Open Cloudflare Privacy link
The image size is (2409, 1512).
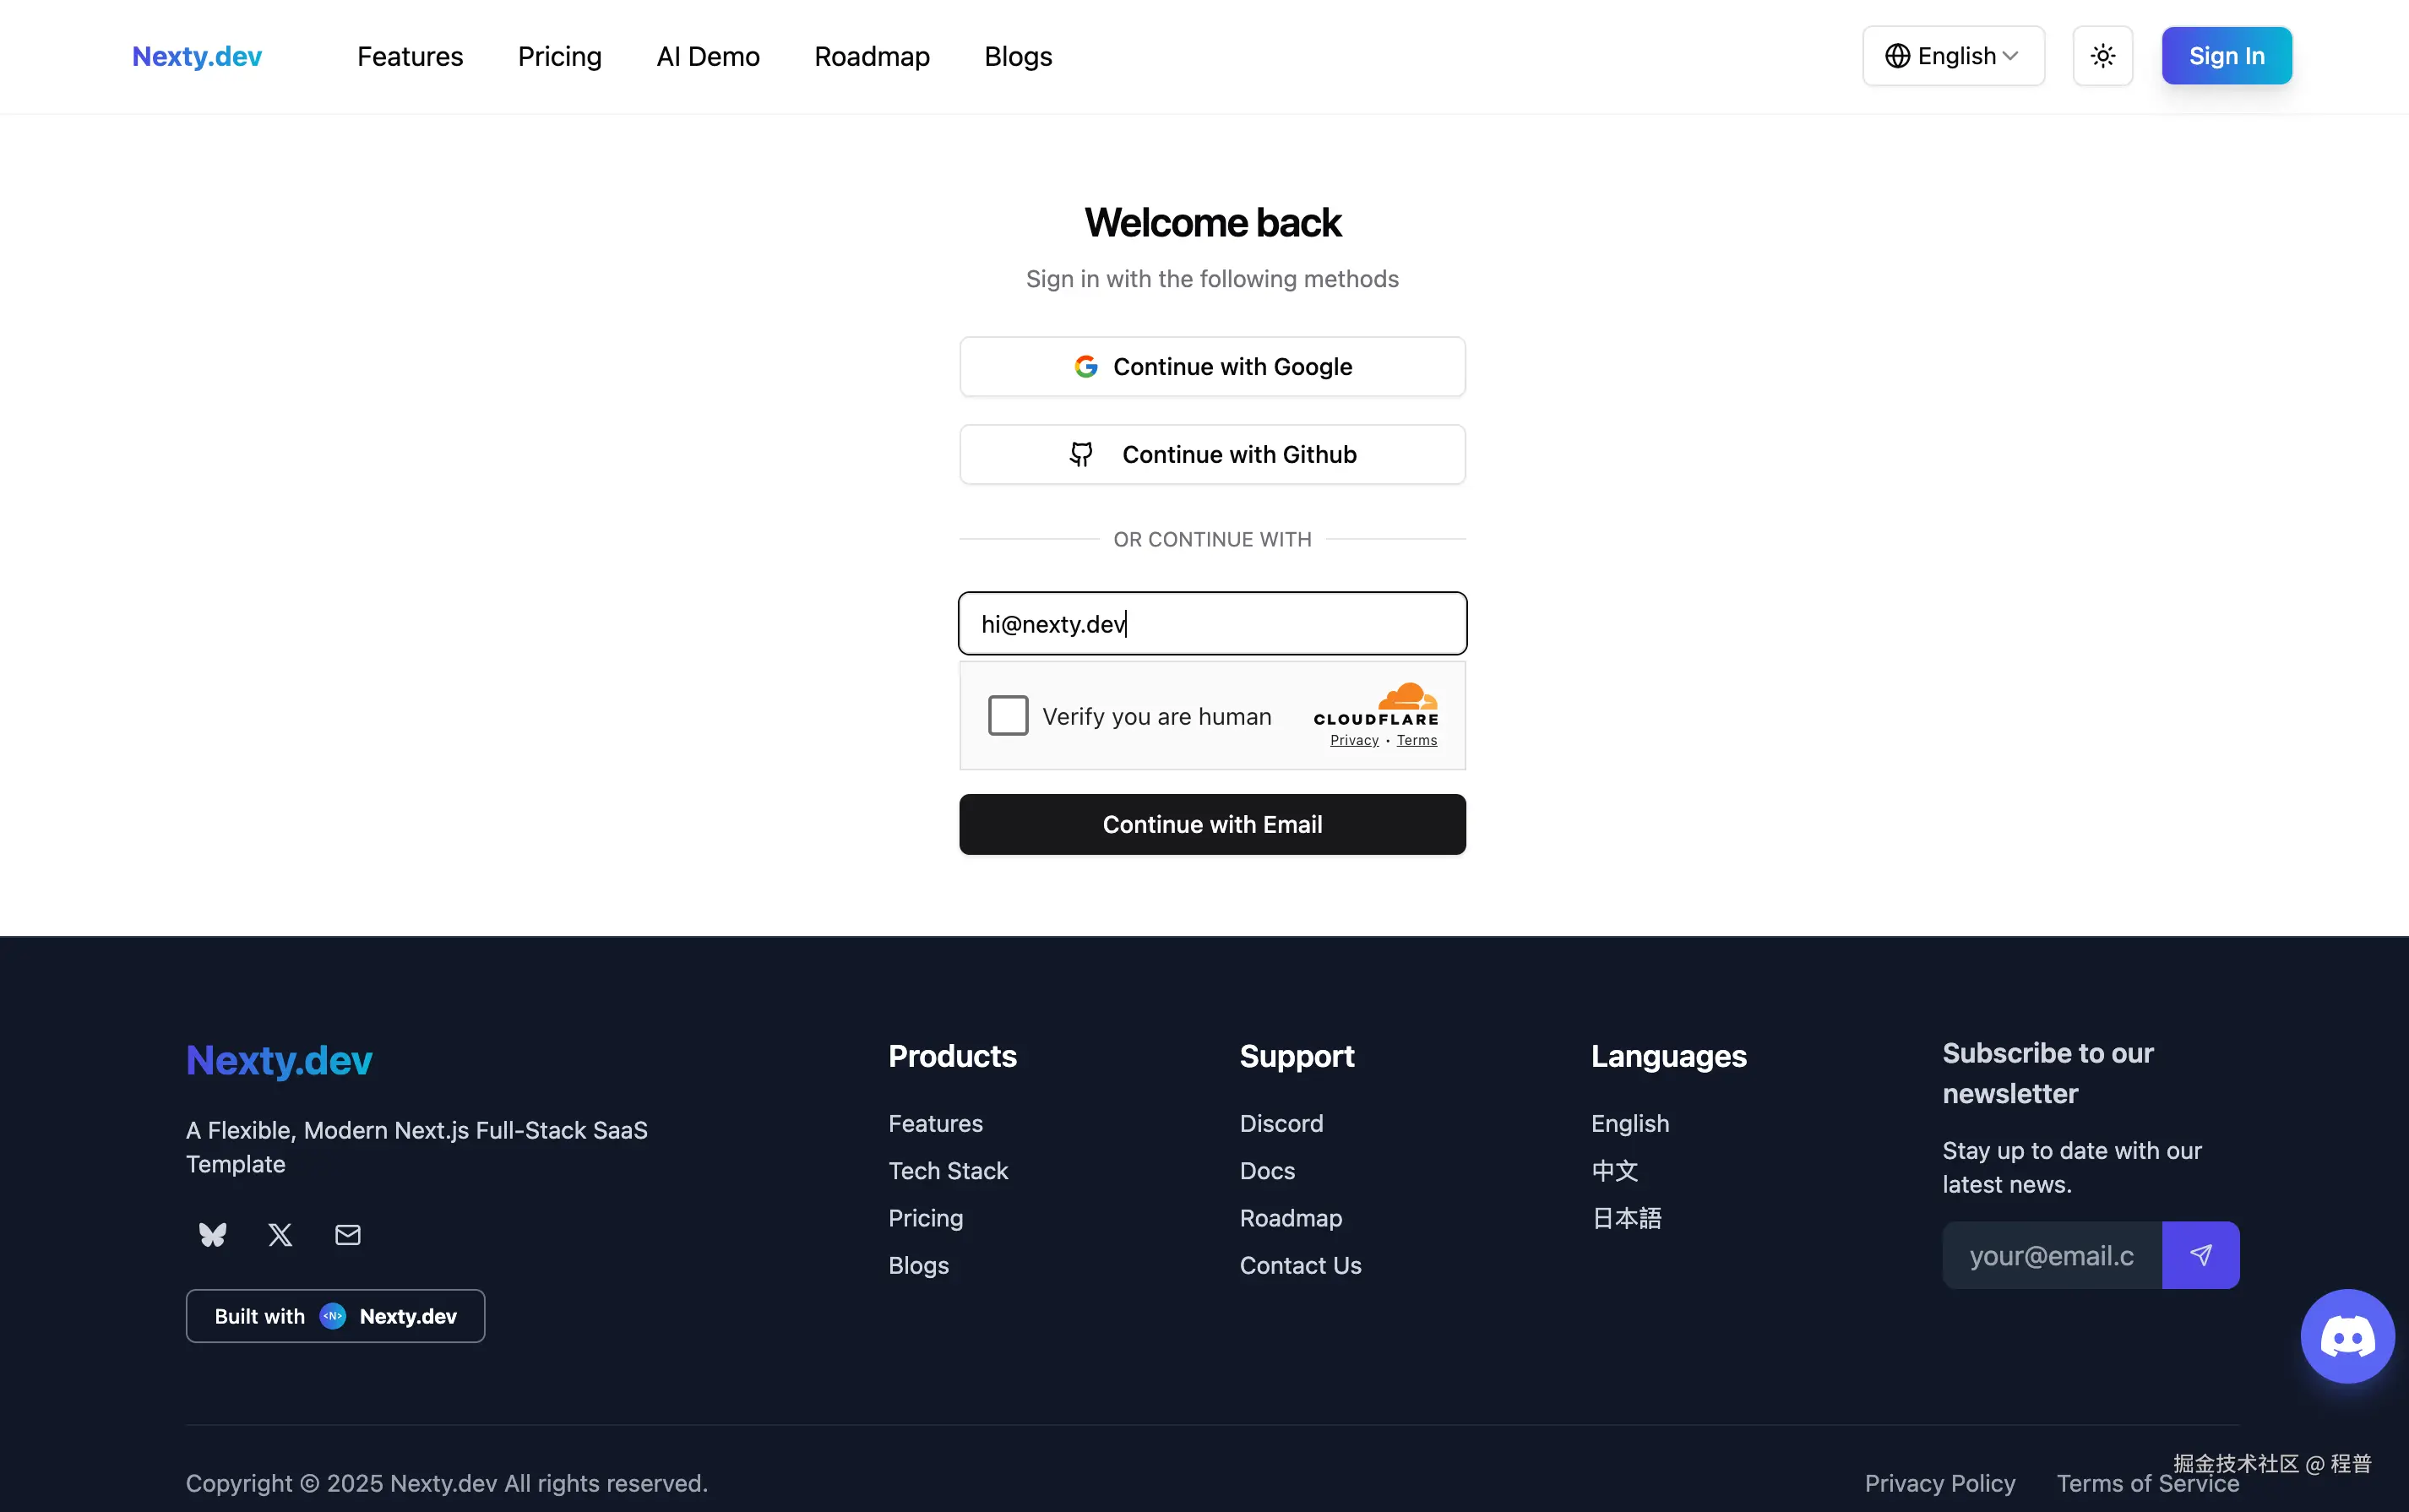click(x=1354, y=741)
